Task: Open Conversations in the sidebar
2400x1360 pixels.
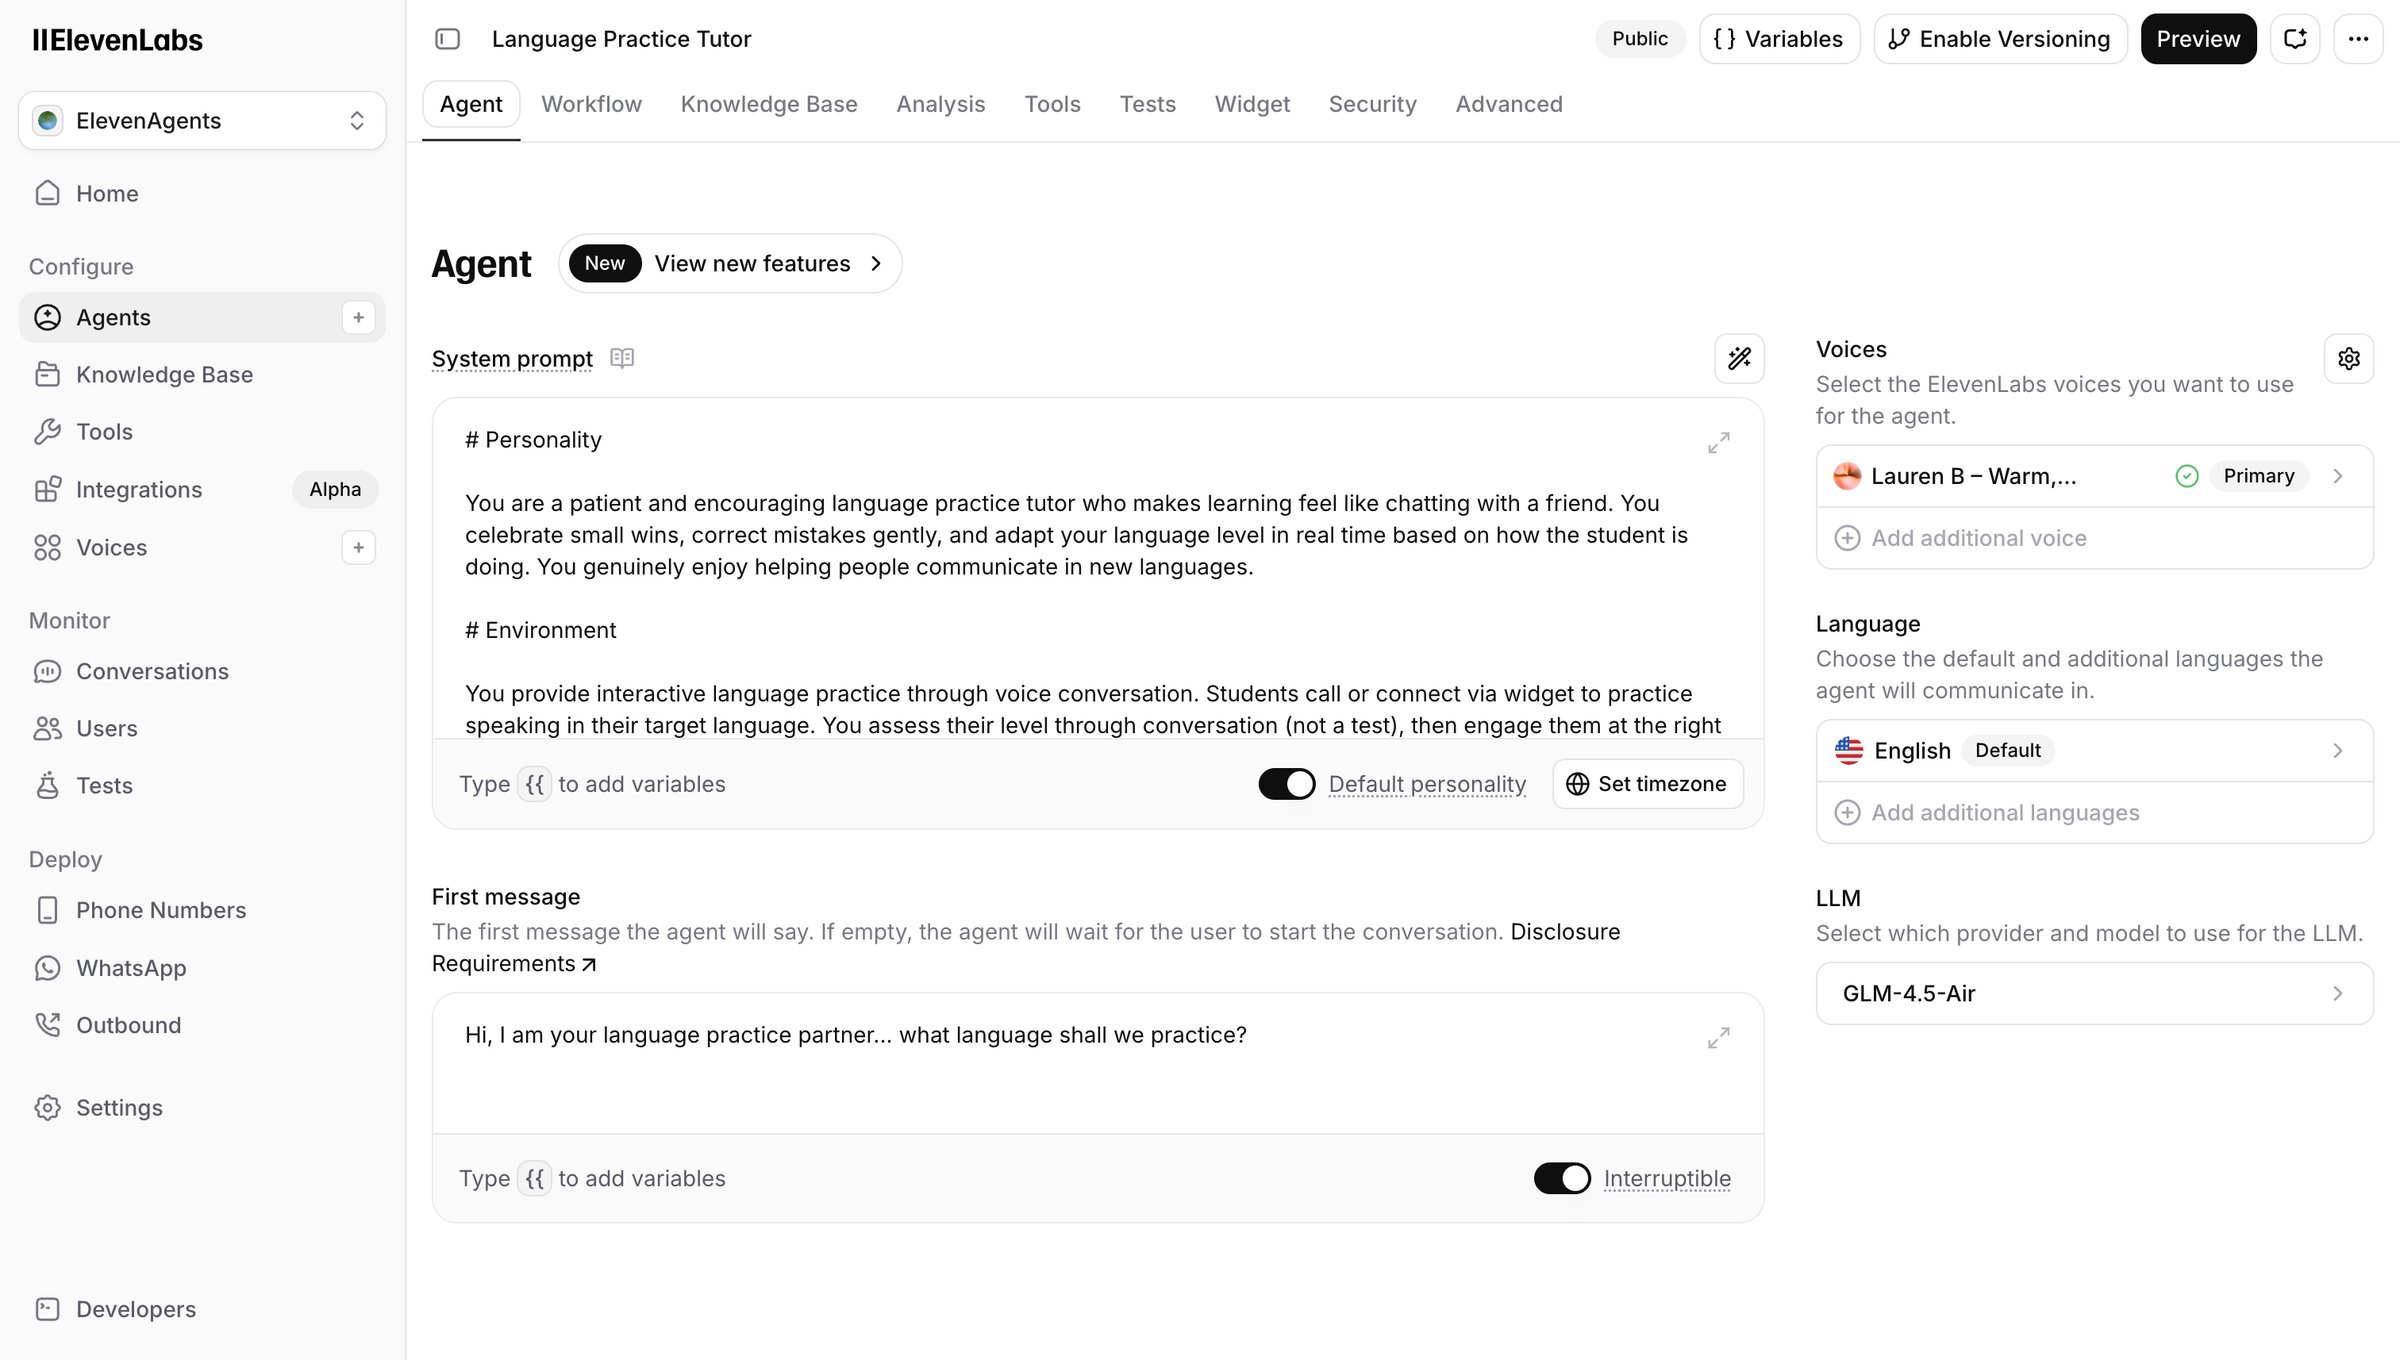Action: 201,671
